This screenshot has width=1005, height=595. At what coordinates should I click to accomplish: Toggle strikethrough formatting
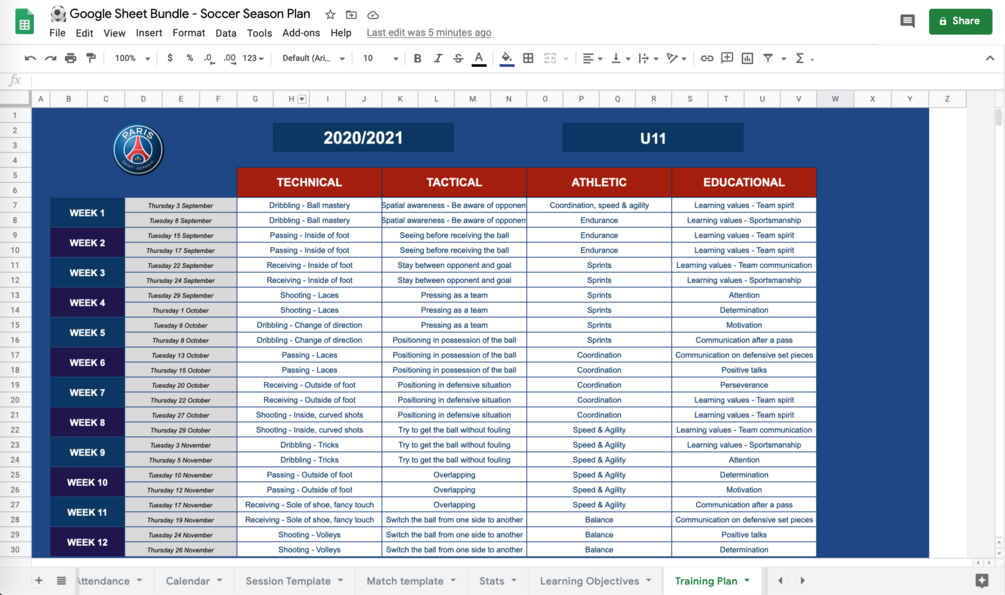[458, 58]
